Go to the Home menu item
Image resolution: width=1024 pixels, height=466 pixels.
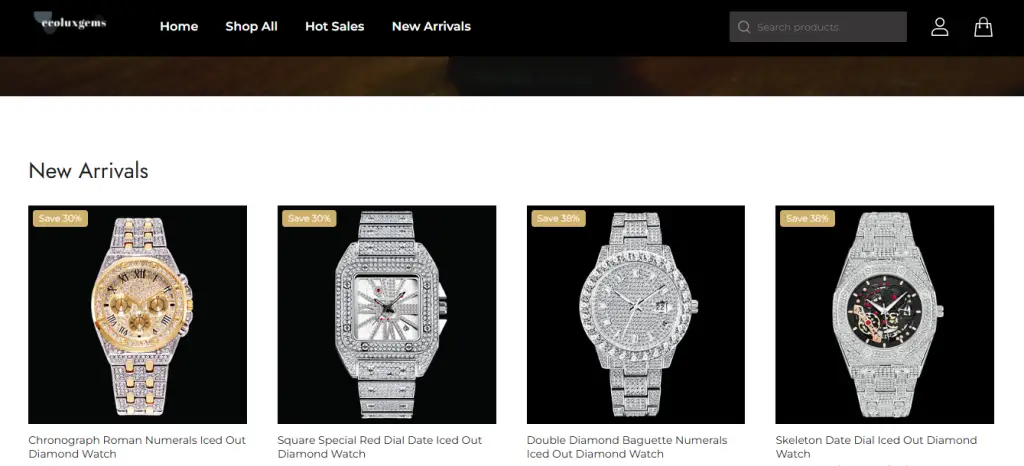tap(179, 27)
